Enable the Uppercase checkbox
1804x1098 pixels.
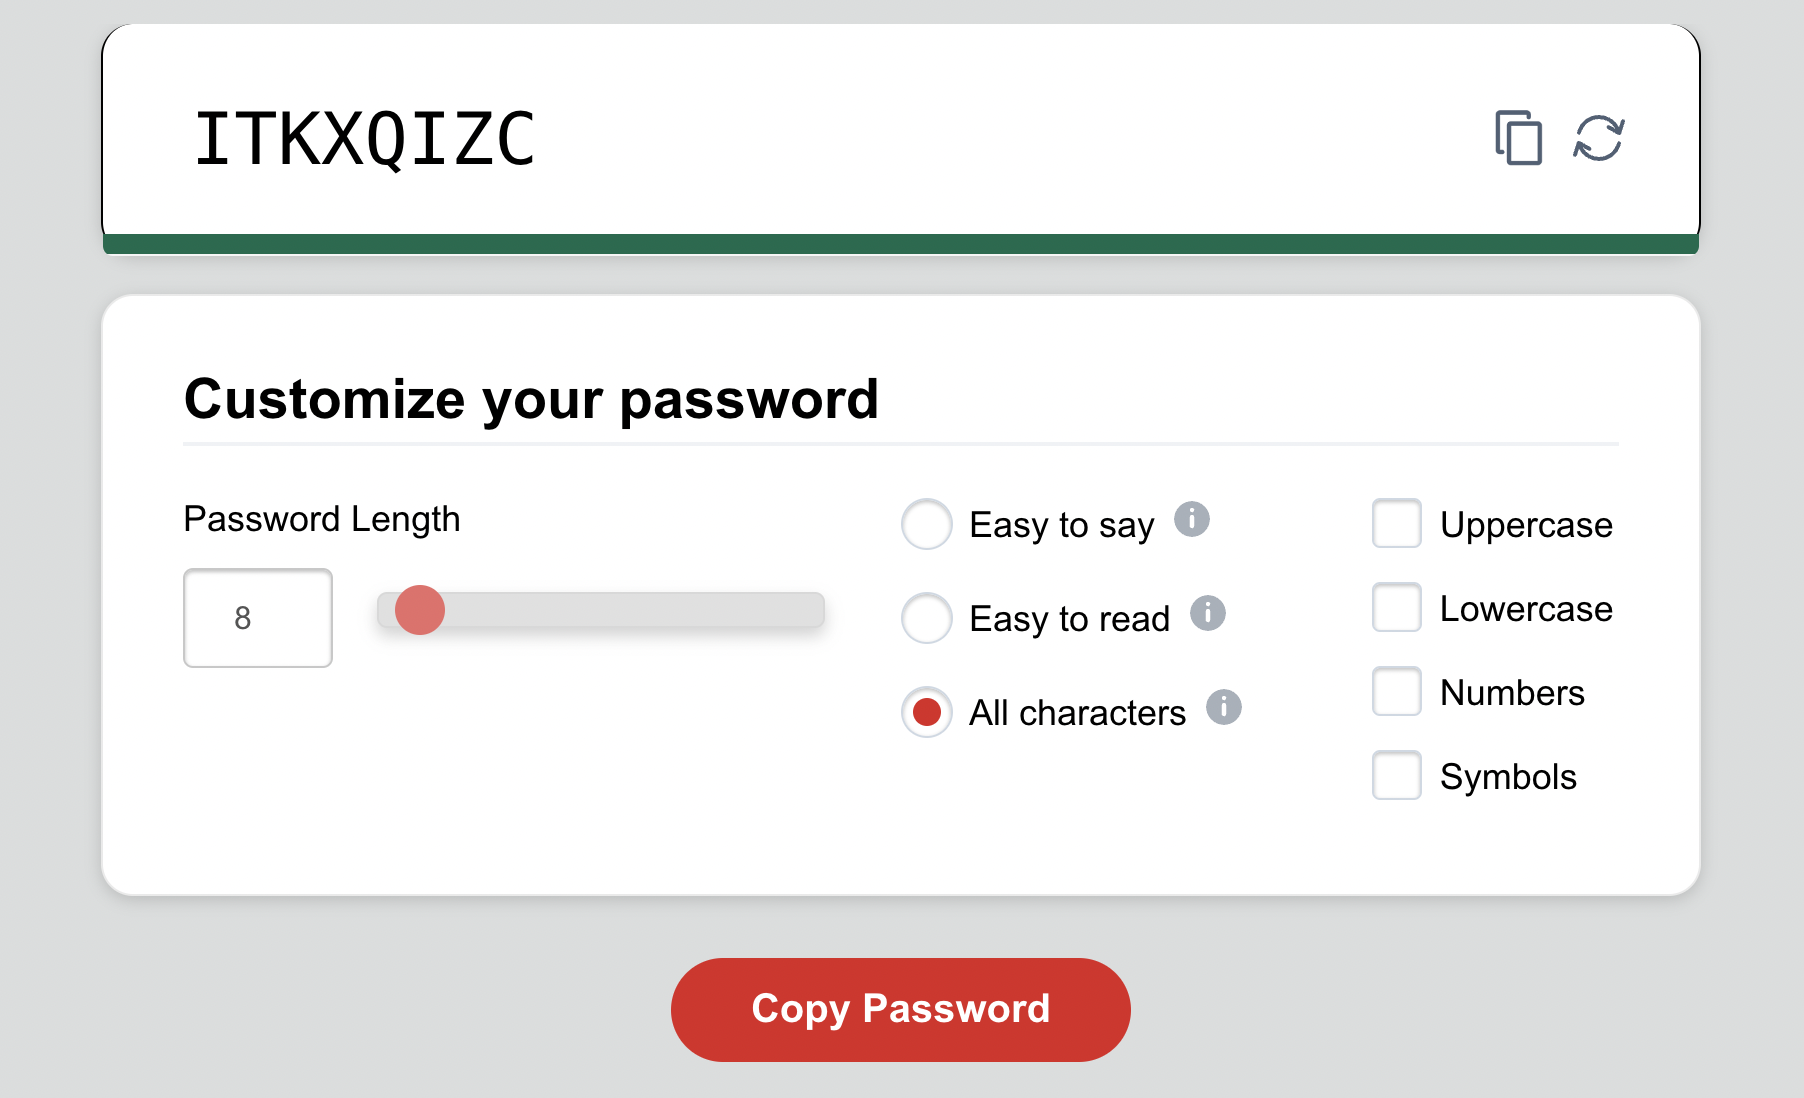[x=1397, y=523]
